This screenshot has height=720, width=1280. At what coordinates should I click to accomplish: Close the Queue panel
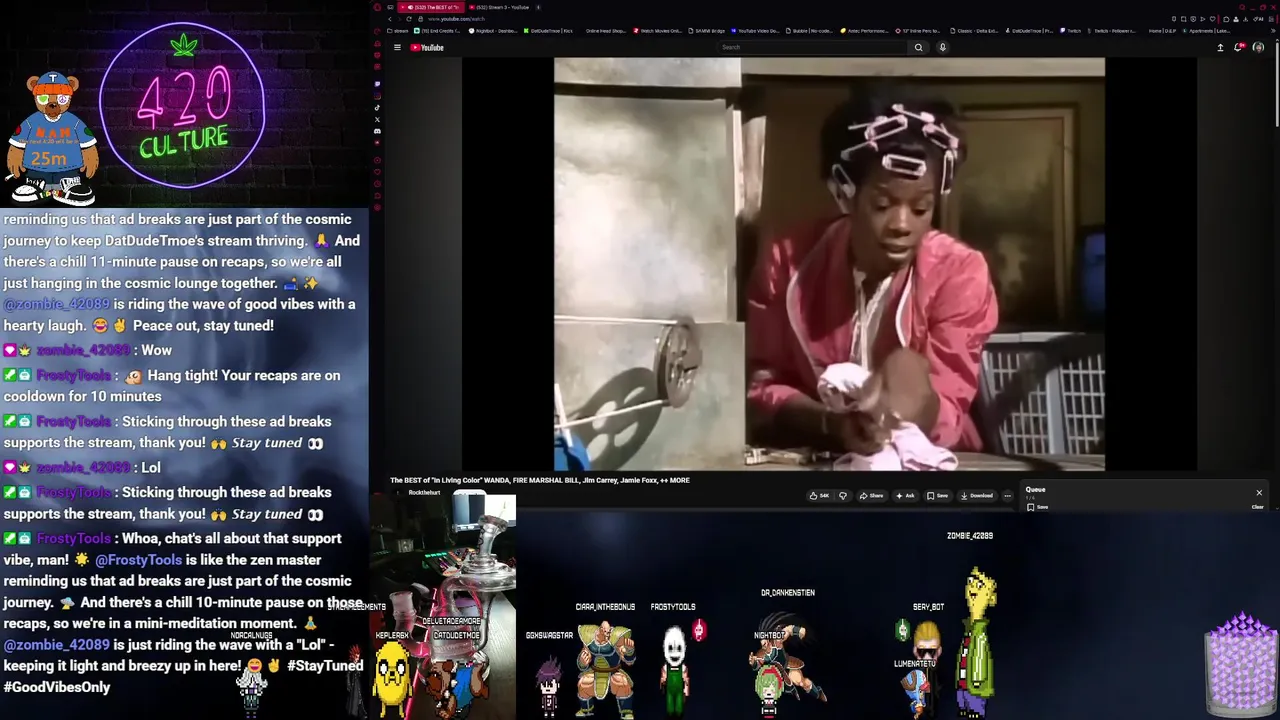click(1259, 492)
